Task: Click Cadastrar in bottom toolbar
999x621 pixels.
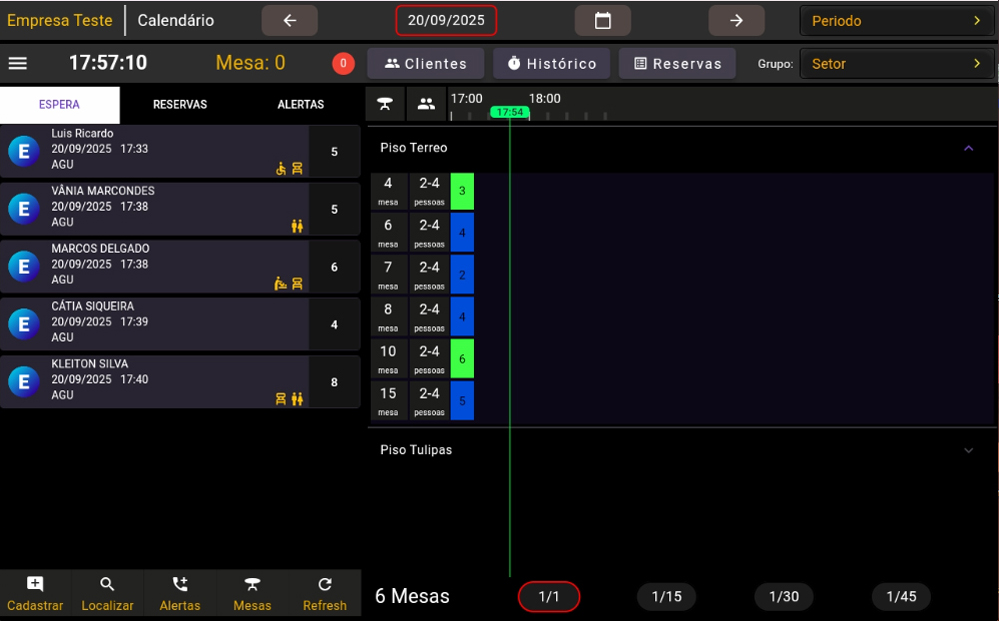Action: coord(35,594)
